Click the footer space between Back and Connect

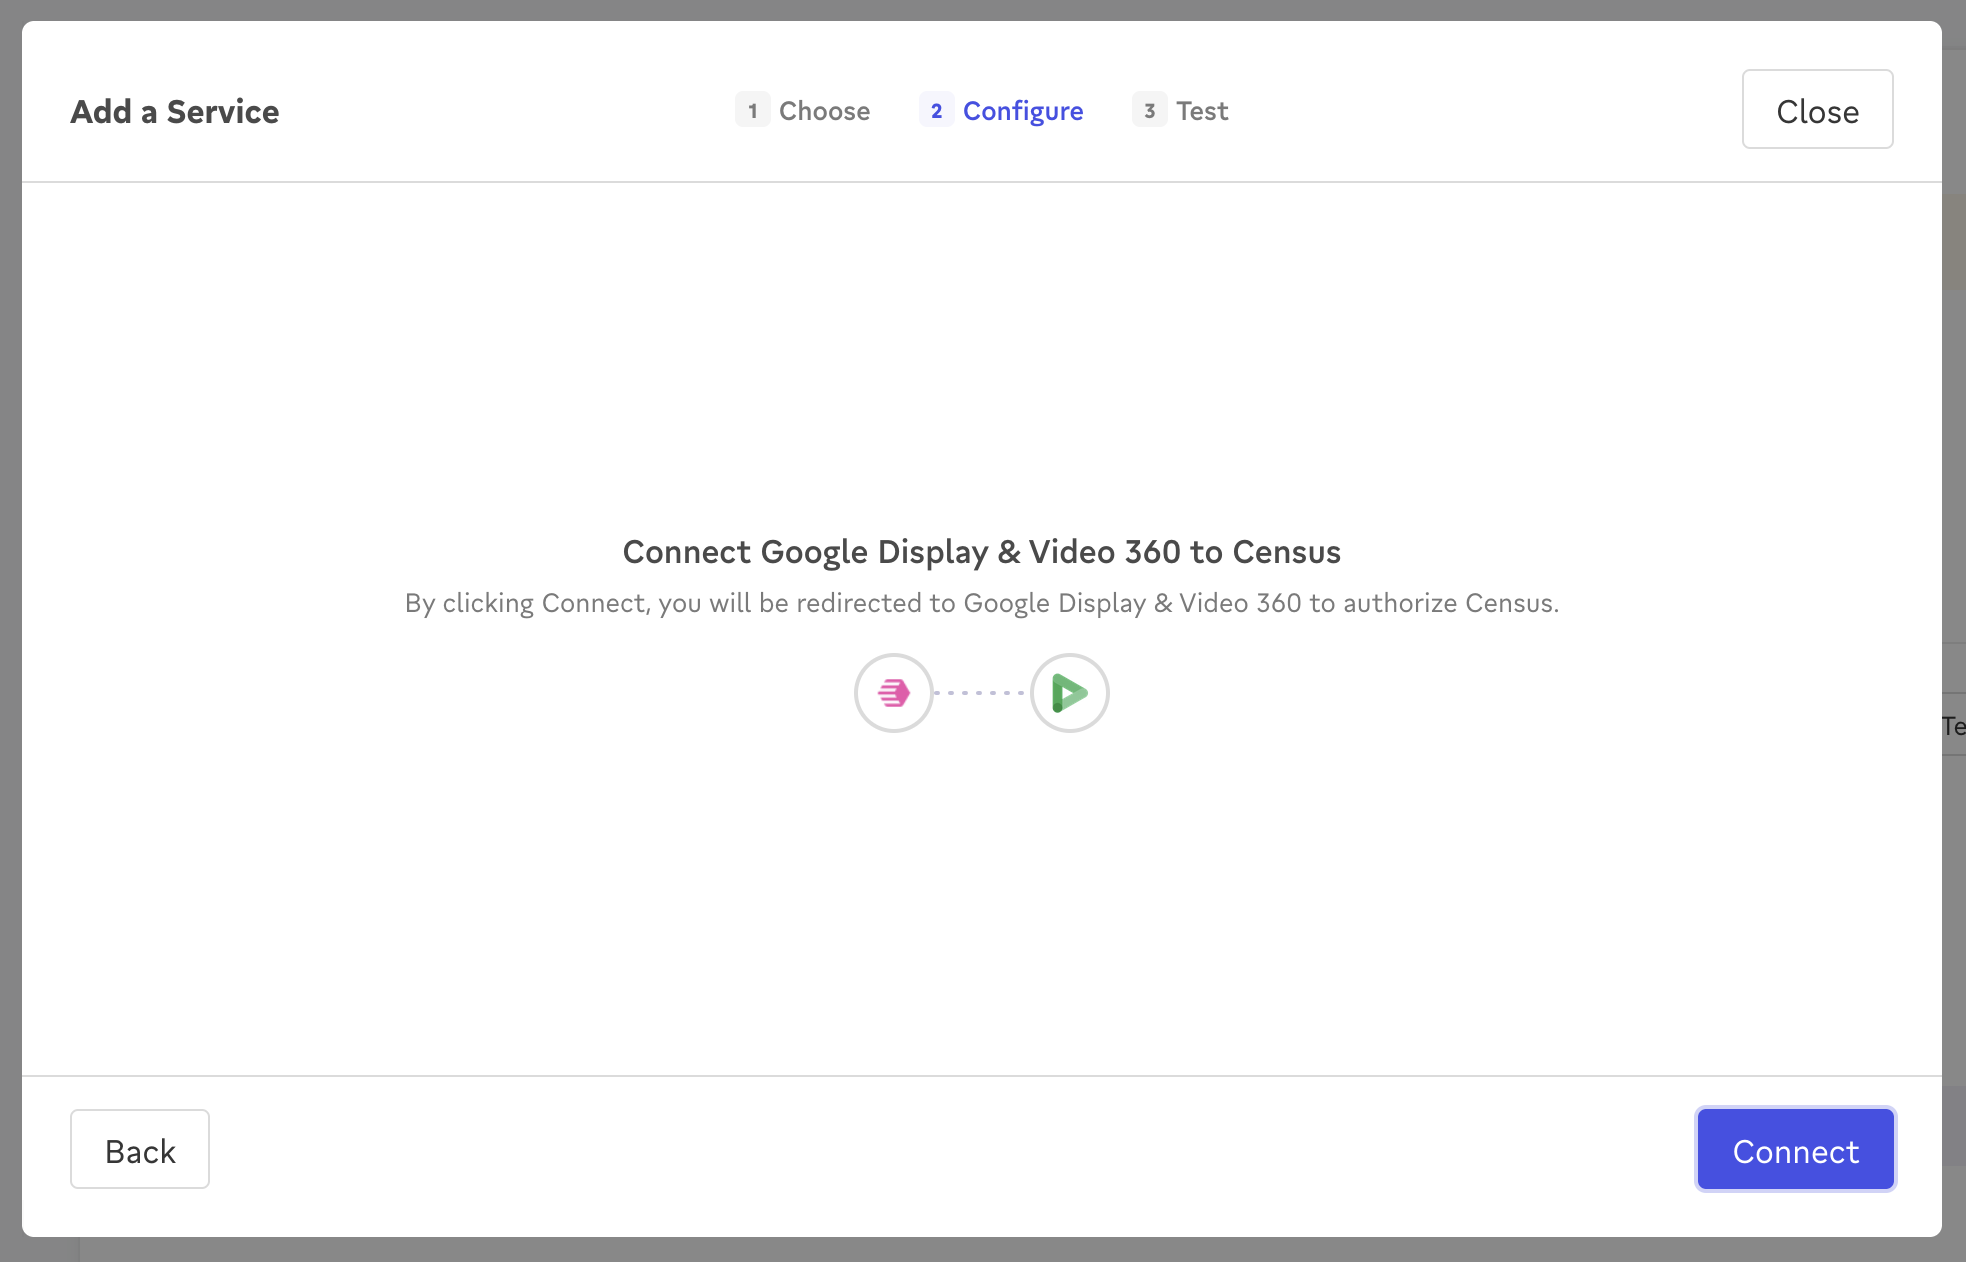click(x=950, y=1150)
